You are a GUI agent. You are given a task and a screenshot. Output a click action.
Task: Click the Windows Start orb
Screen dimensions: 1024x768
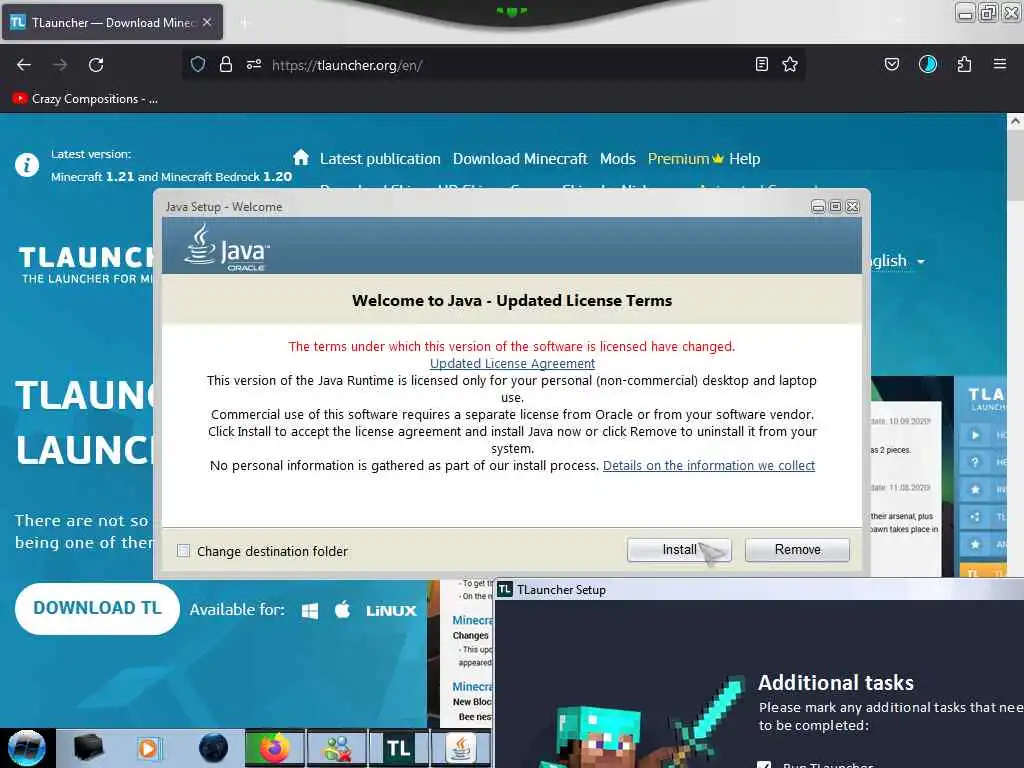(27, 748)
